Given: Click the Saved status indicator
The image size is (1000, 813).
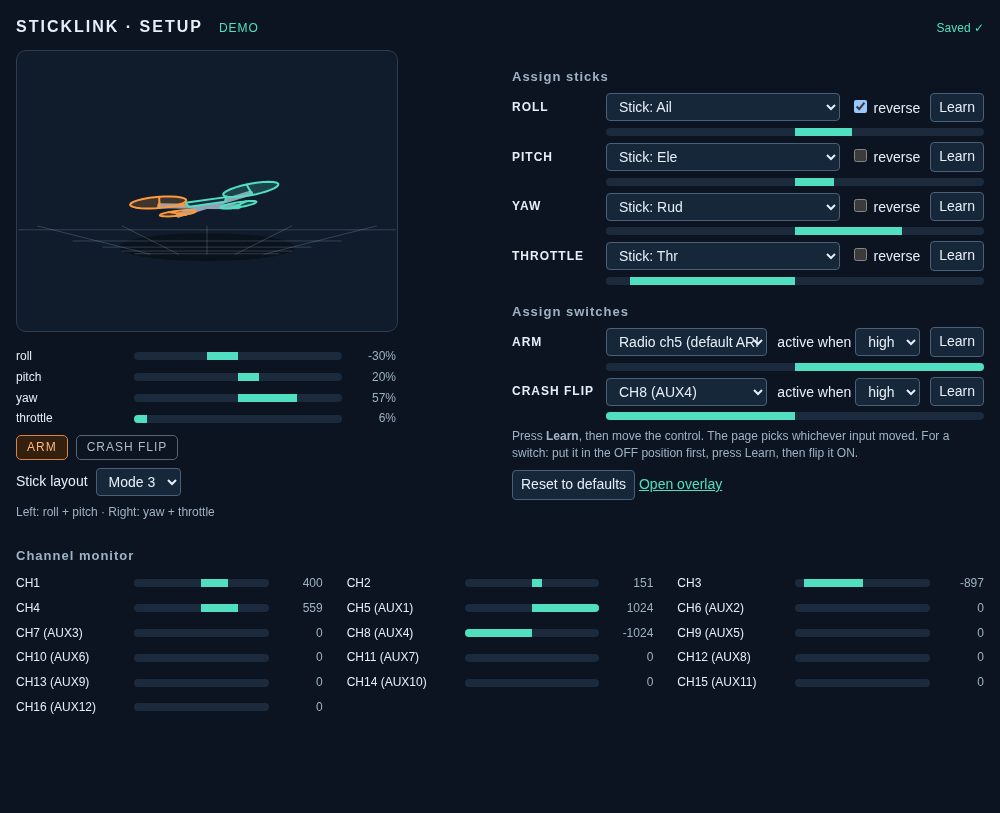Looking at the screenshot, I should (x=959, y=28).
